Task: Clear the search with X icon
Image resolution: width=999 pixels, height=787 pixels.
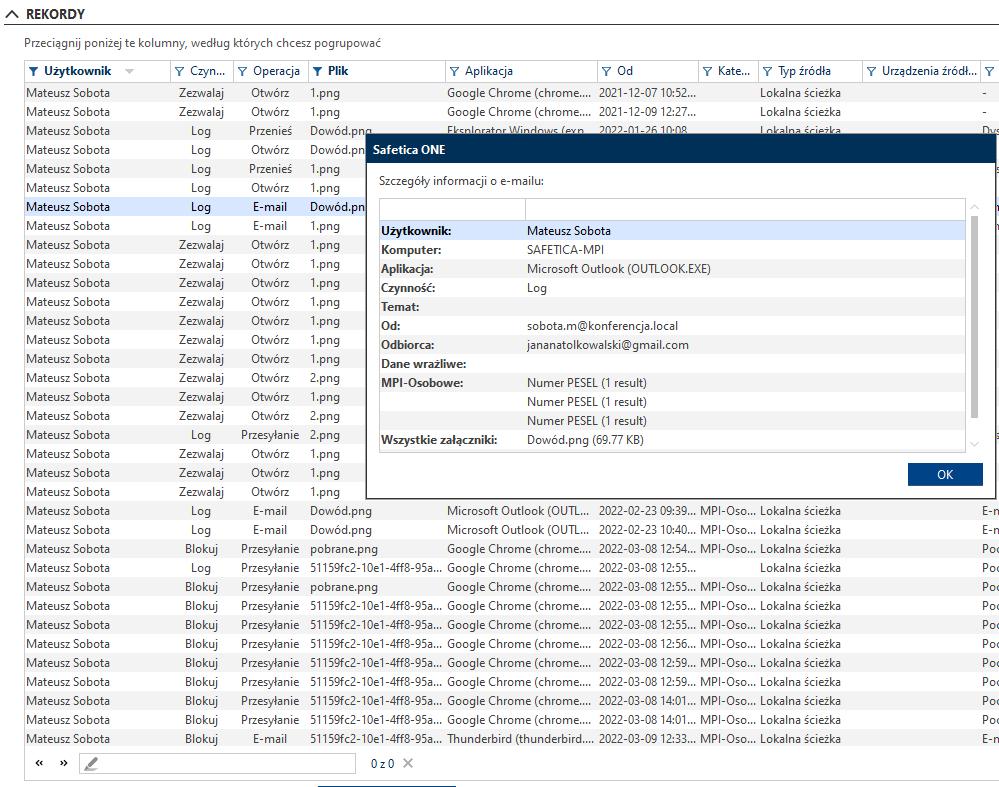Action: pos(407,764)
